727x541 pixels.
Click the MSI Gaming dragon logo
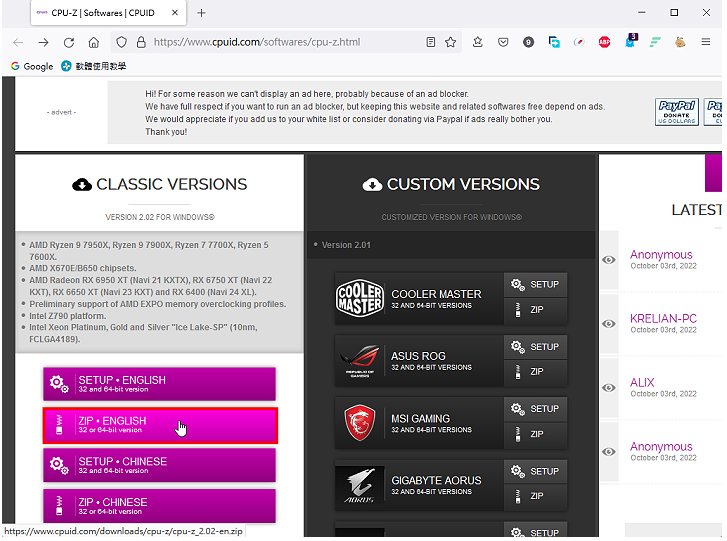[x=360, y=423]
